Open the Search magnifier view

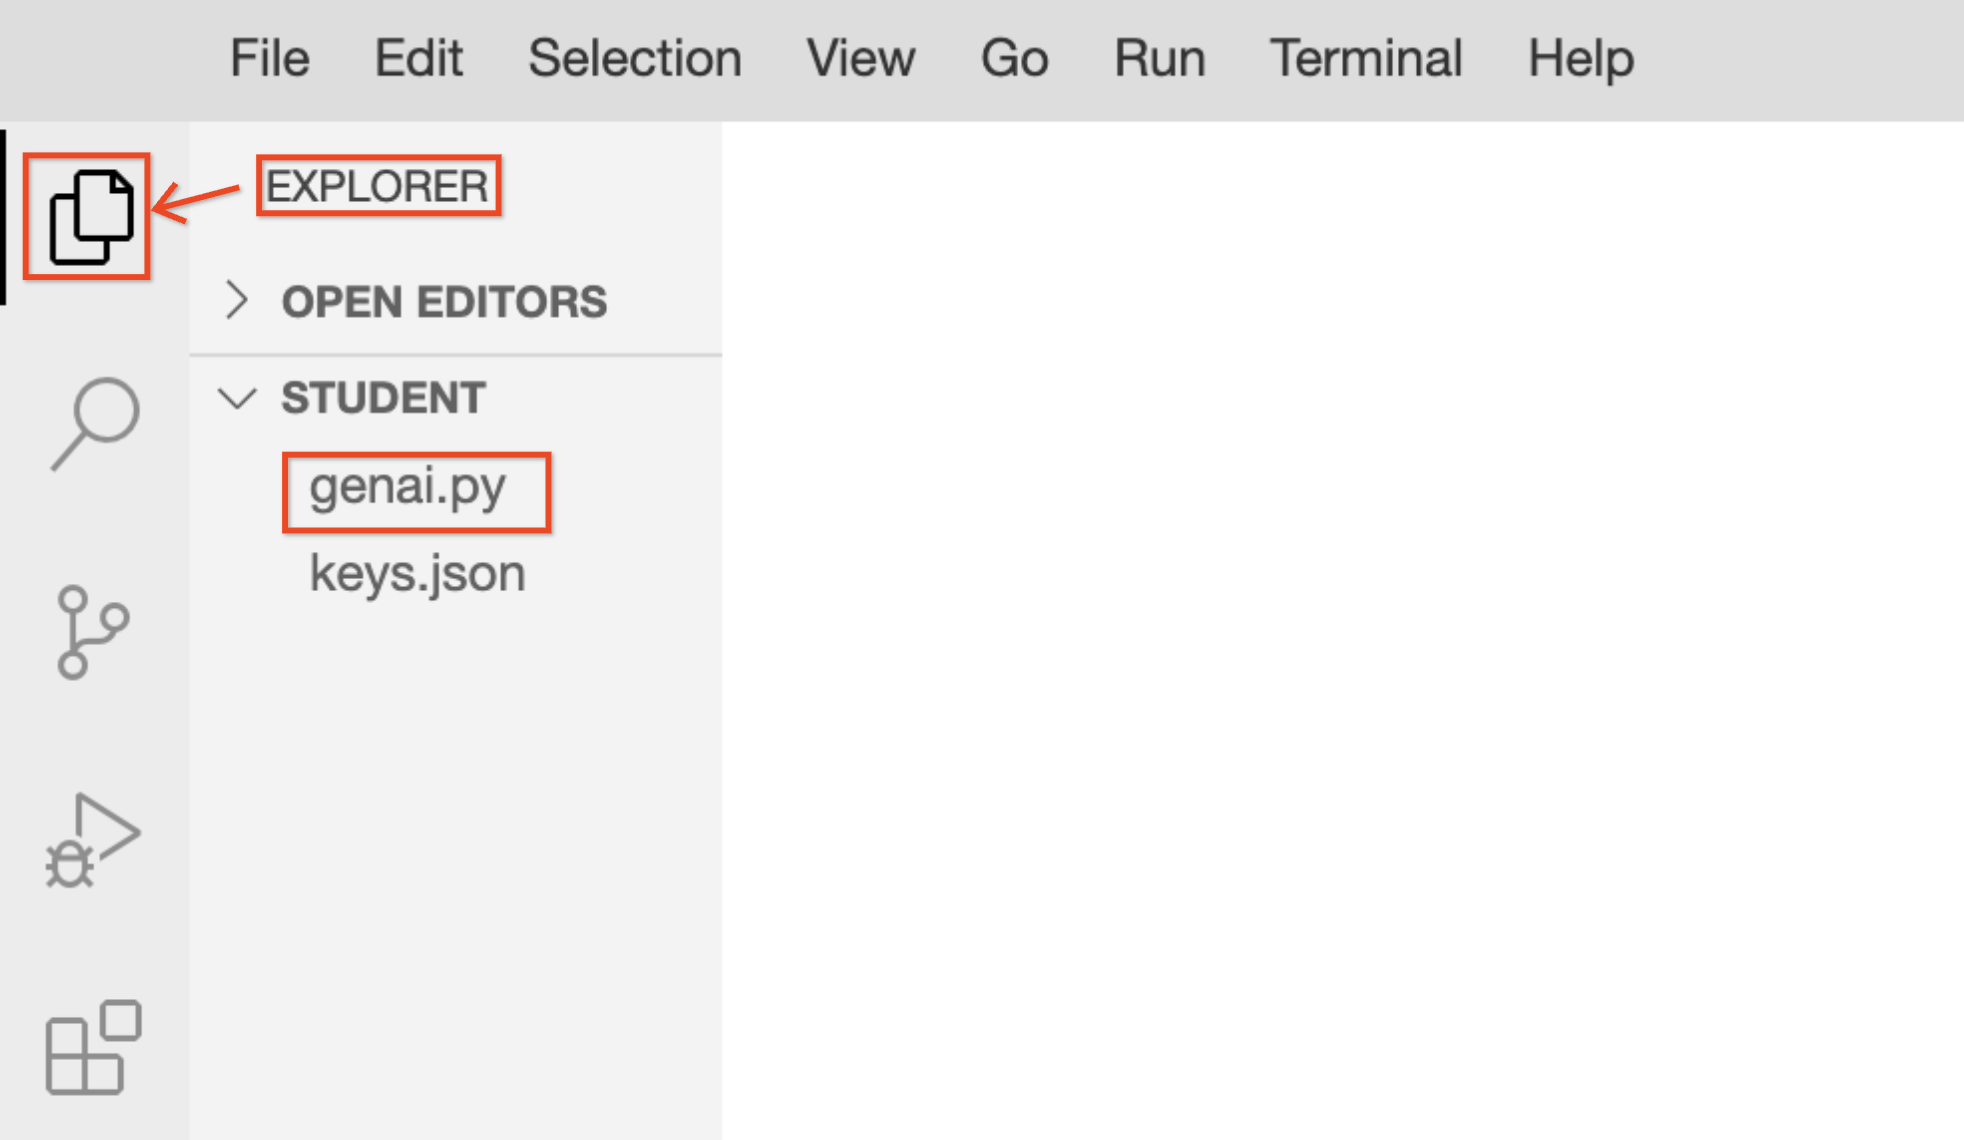pyautogui.click(x=95, y=424)
